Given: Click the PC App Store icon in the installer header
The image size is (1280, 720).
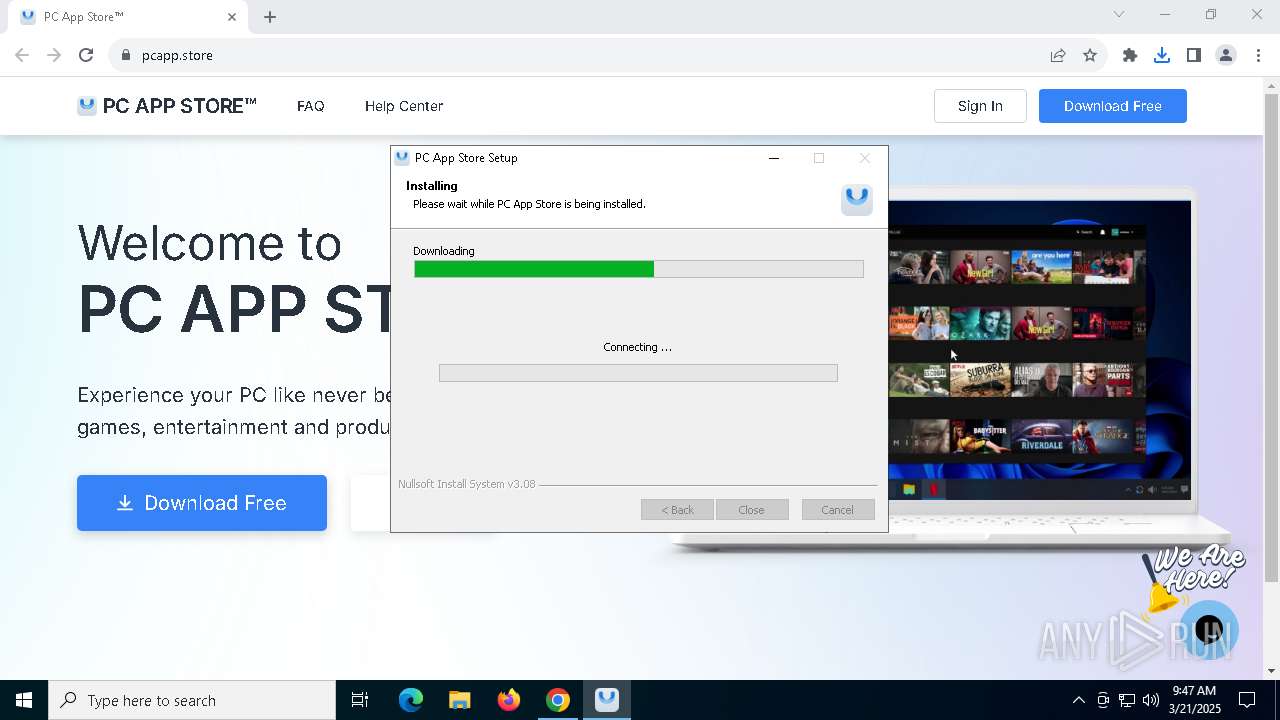Looking at the screenshot, I should 857,199.
